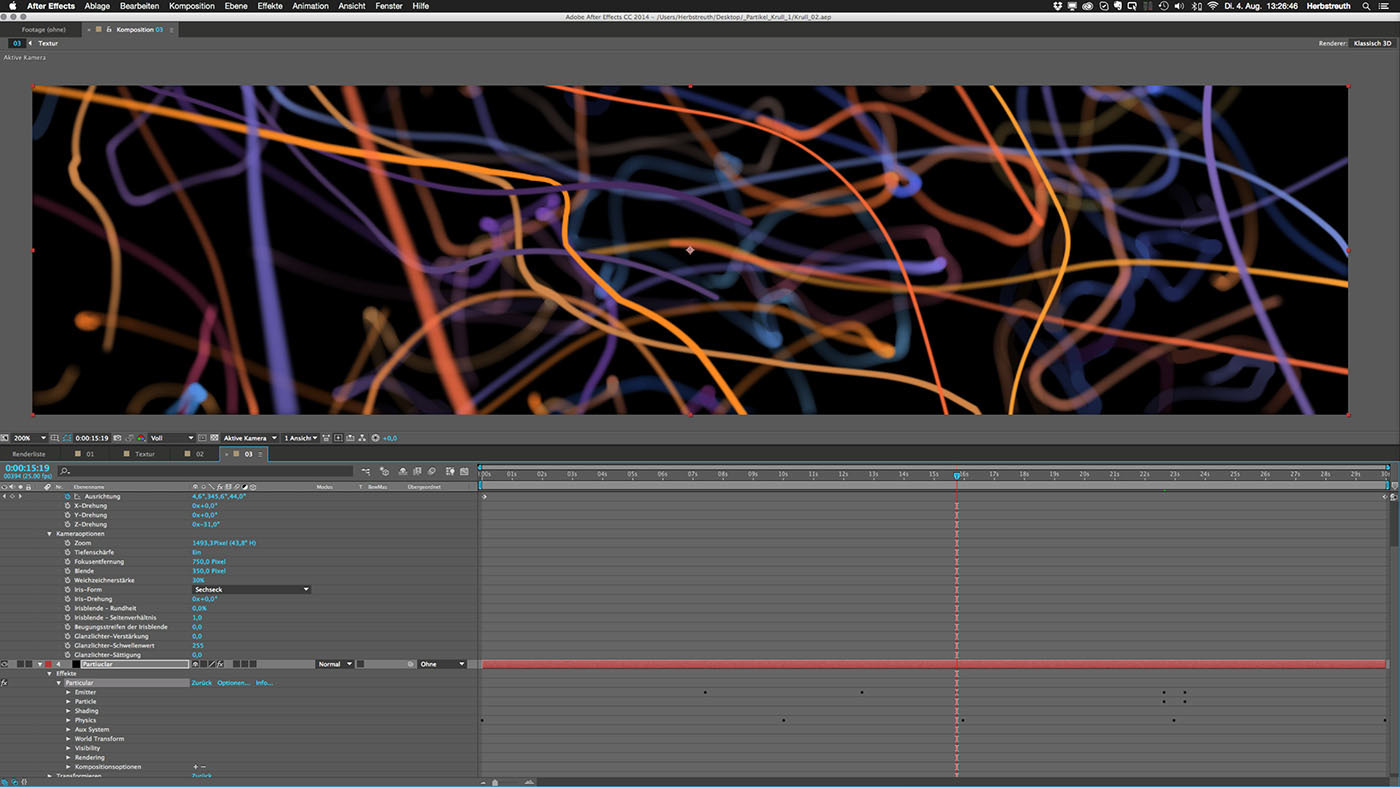The height and width of the screenshot is (787, 1400).
Task: Click the red label color of layer 4
Action: click(47, 664)
